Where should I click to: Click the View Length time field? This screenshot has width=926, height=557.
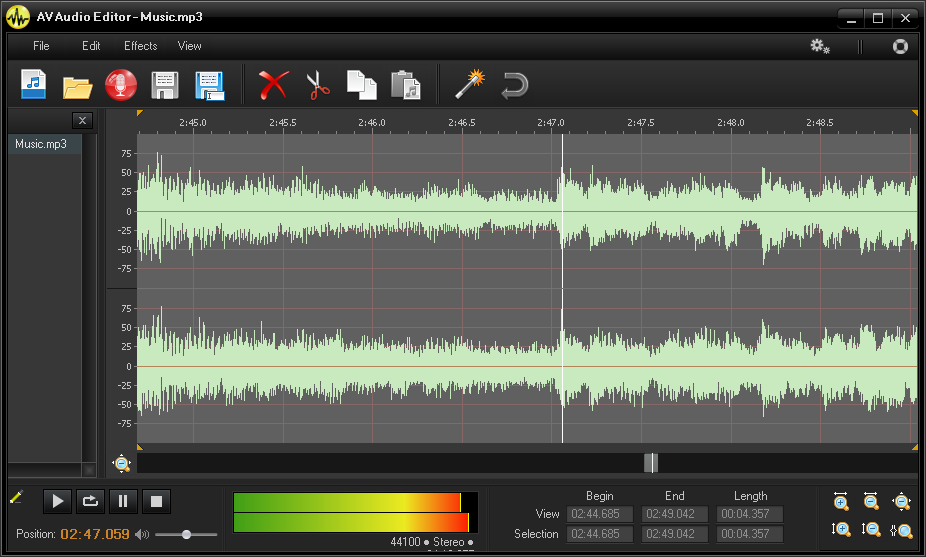pyautogui.click(x=750, y=514)
